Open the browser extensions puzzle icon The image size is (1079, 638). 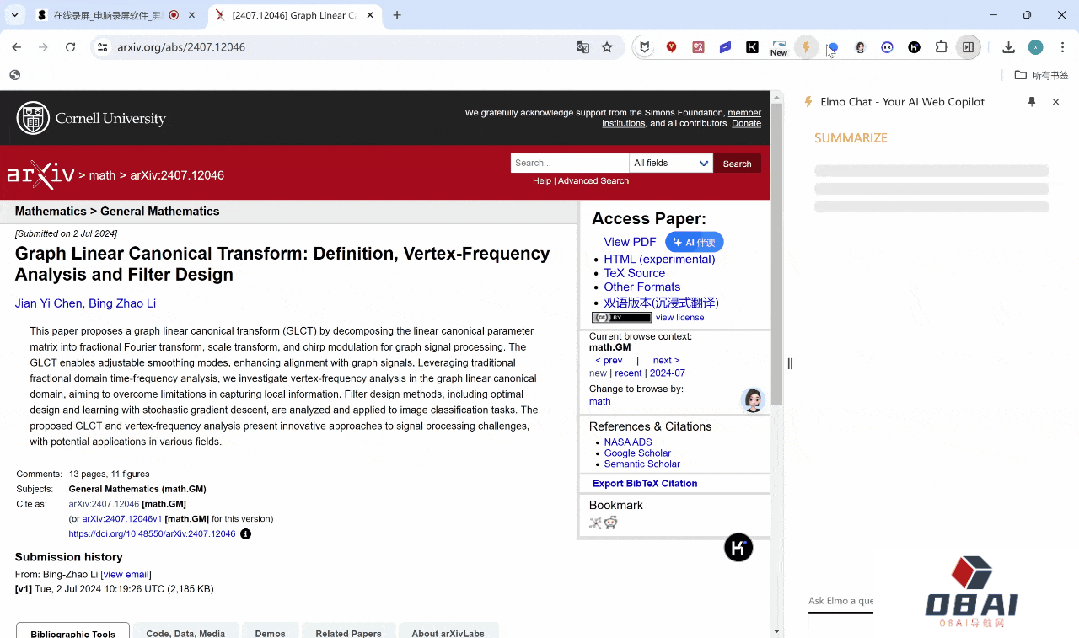[941, 47]
